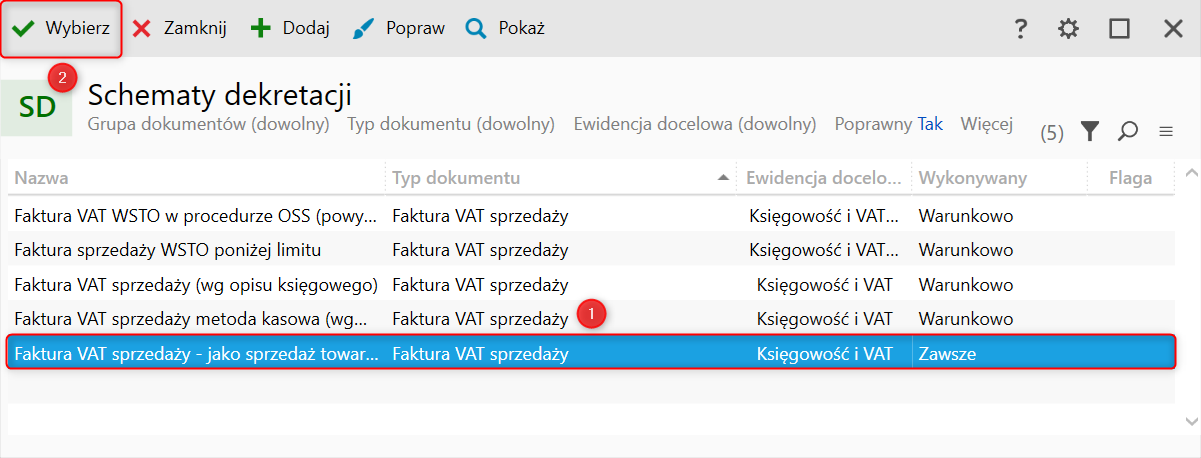Click Pokaż magnifier button
Viewport: 1201px width, 458px height.
click(x=506, y=29)
